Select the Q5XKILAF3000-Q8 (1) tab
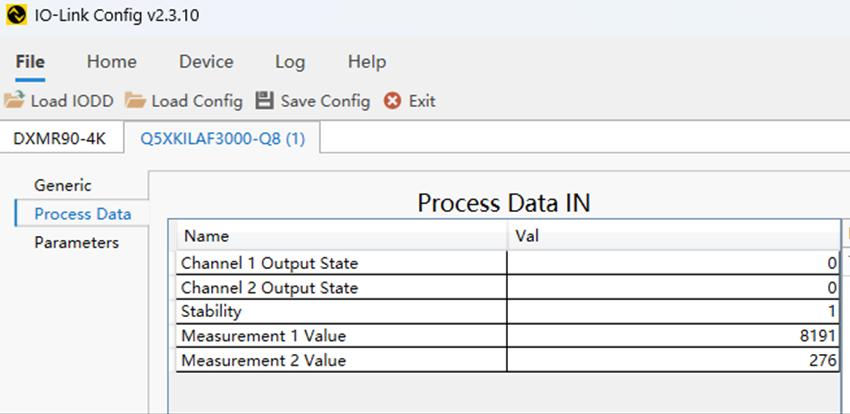Screen dimensions: 850x414 pyautogui.click(x=223, y=139)
